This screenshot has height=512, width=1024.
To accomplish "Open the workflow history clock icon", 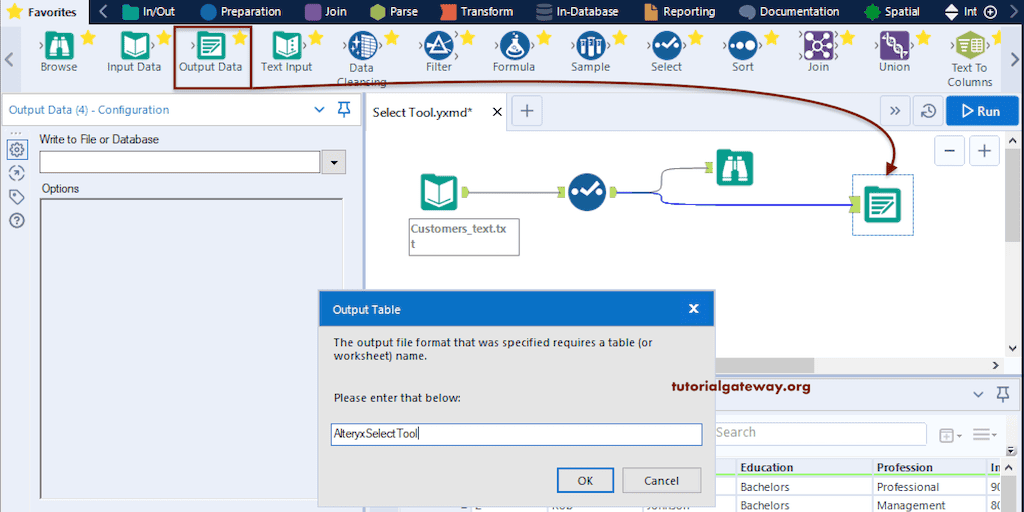I will [928, 111].
